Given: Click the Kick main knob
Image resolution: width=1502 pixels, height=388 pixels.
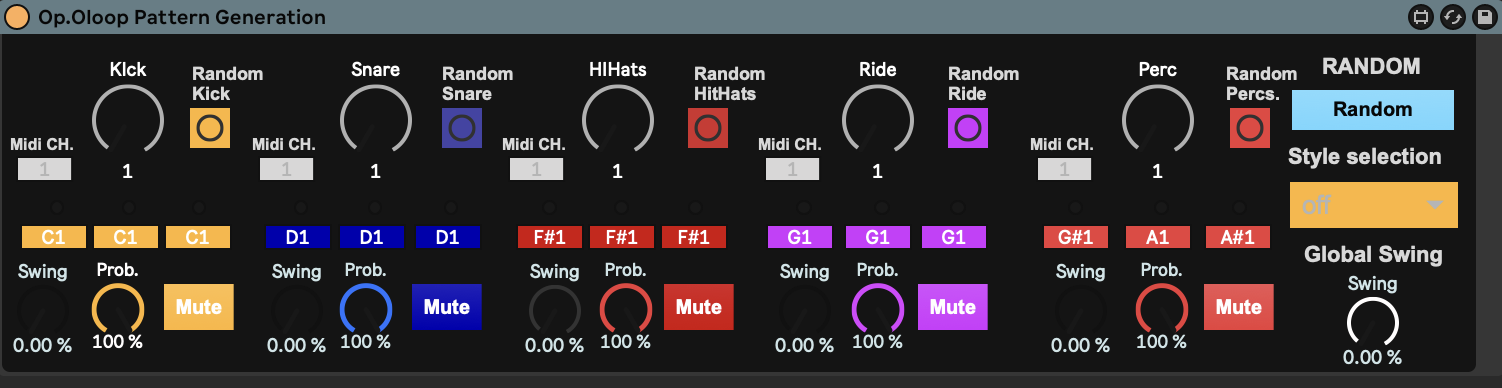Looking at the screenshot, I should pyautogui.click(x=127, y=120).
